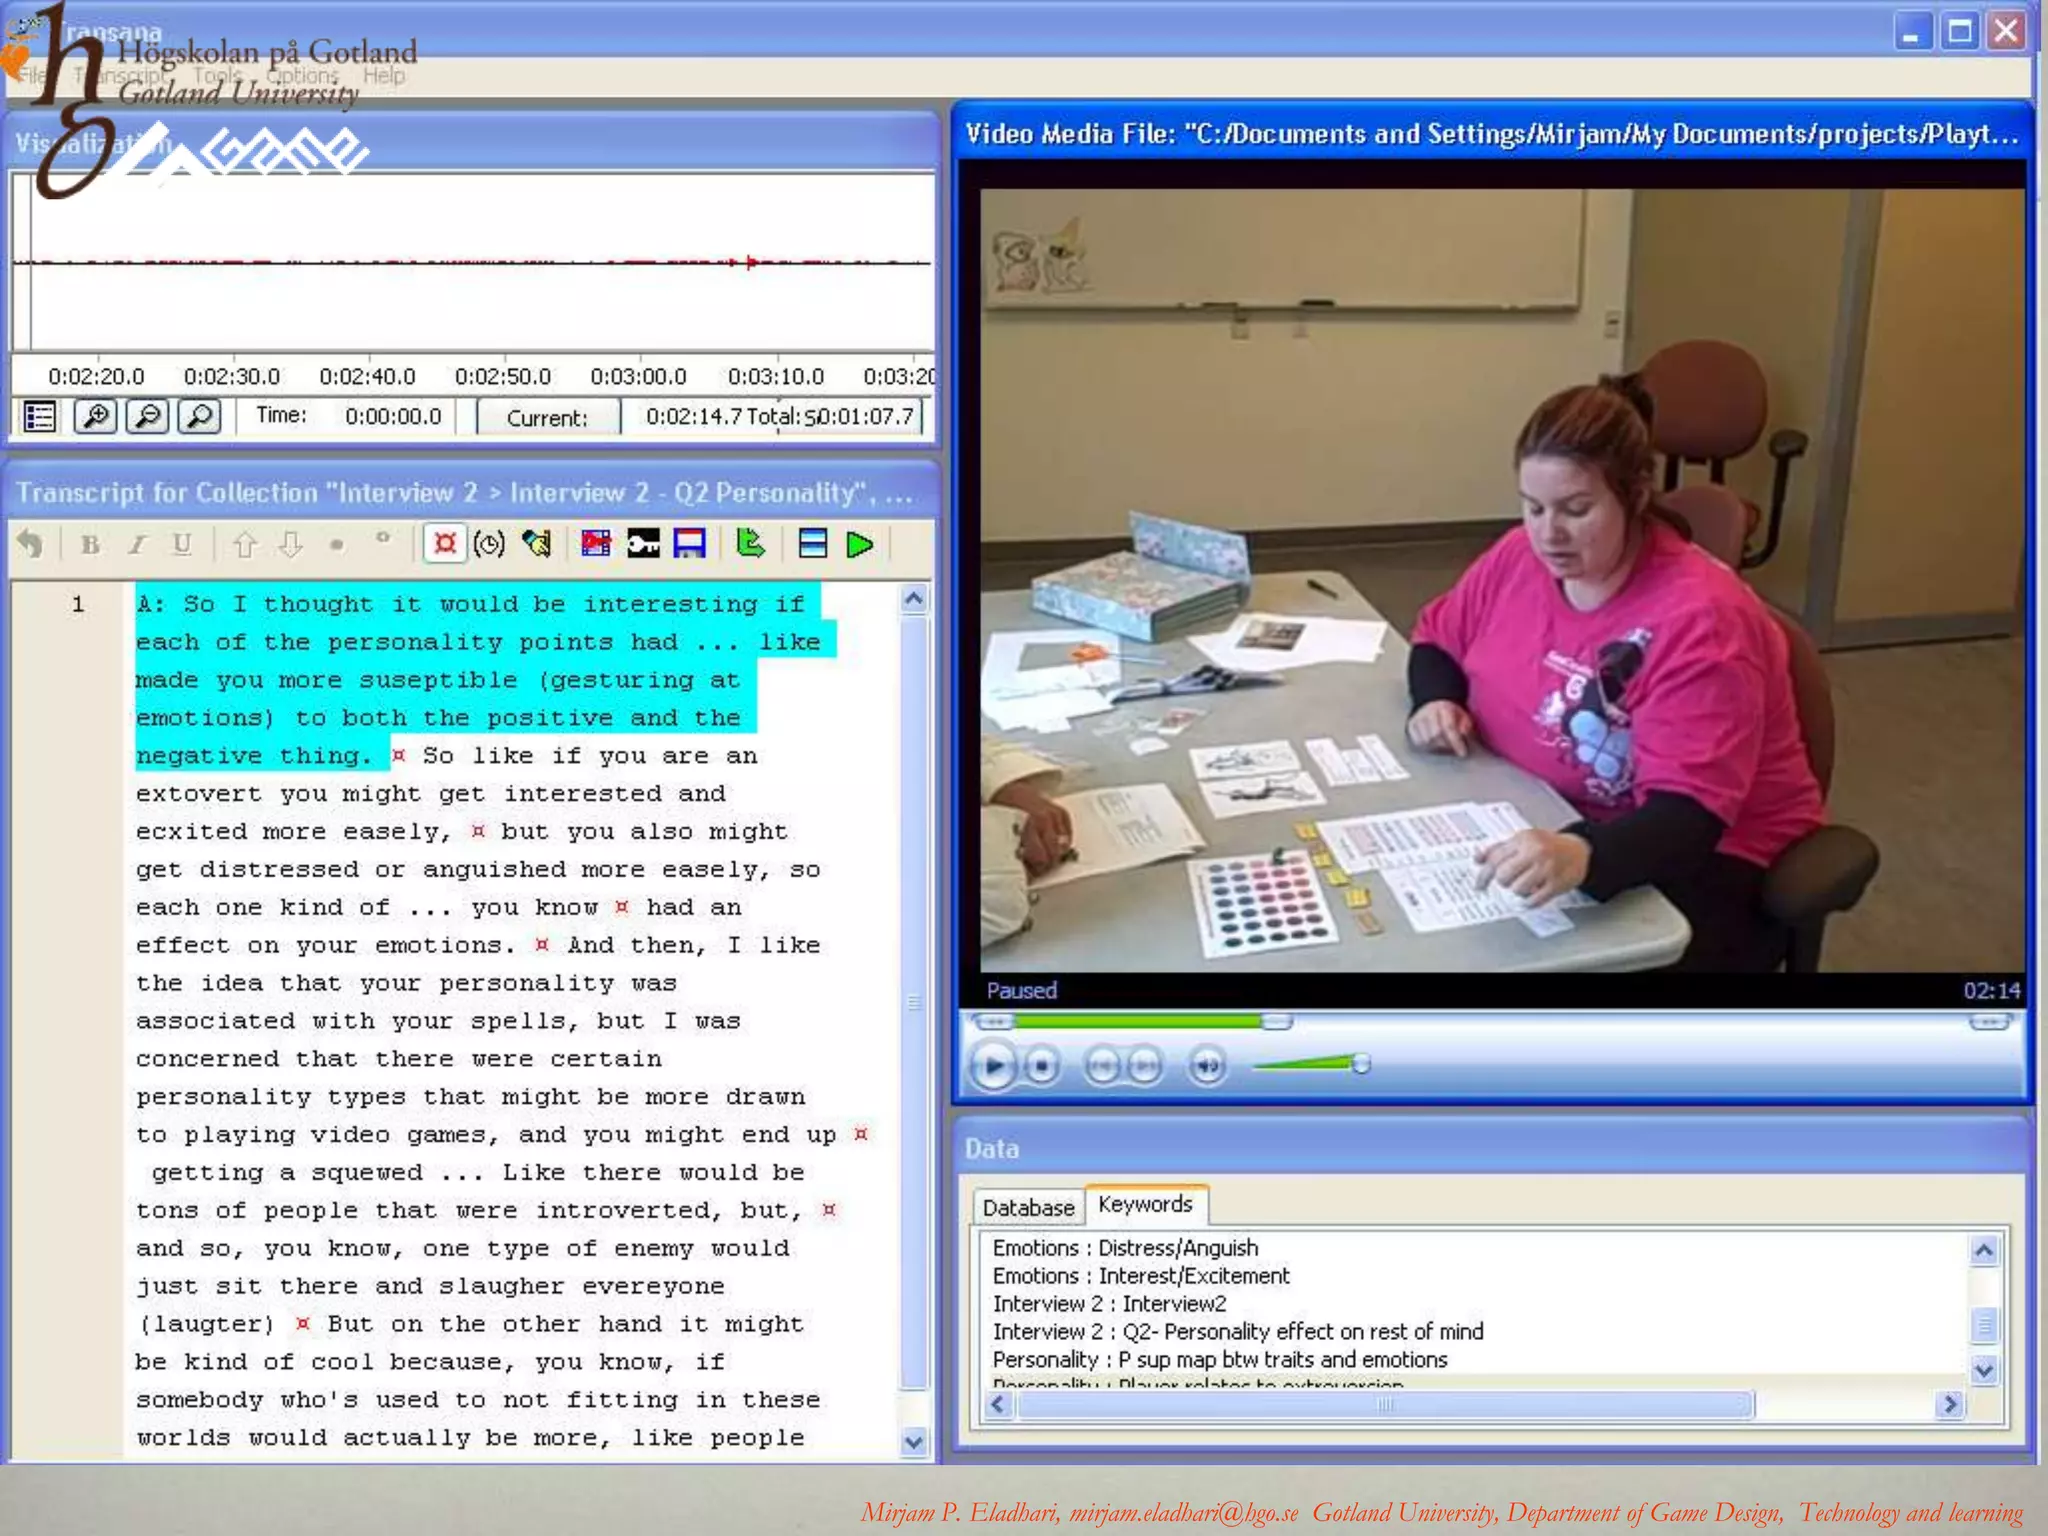Switch to the Database tab
Viewport: 2048px width, 1536px height.
(1028, 1207)
